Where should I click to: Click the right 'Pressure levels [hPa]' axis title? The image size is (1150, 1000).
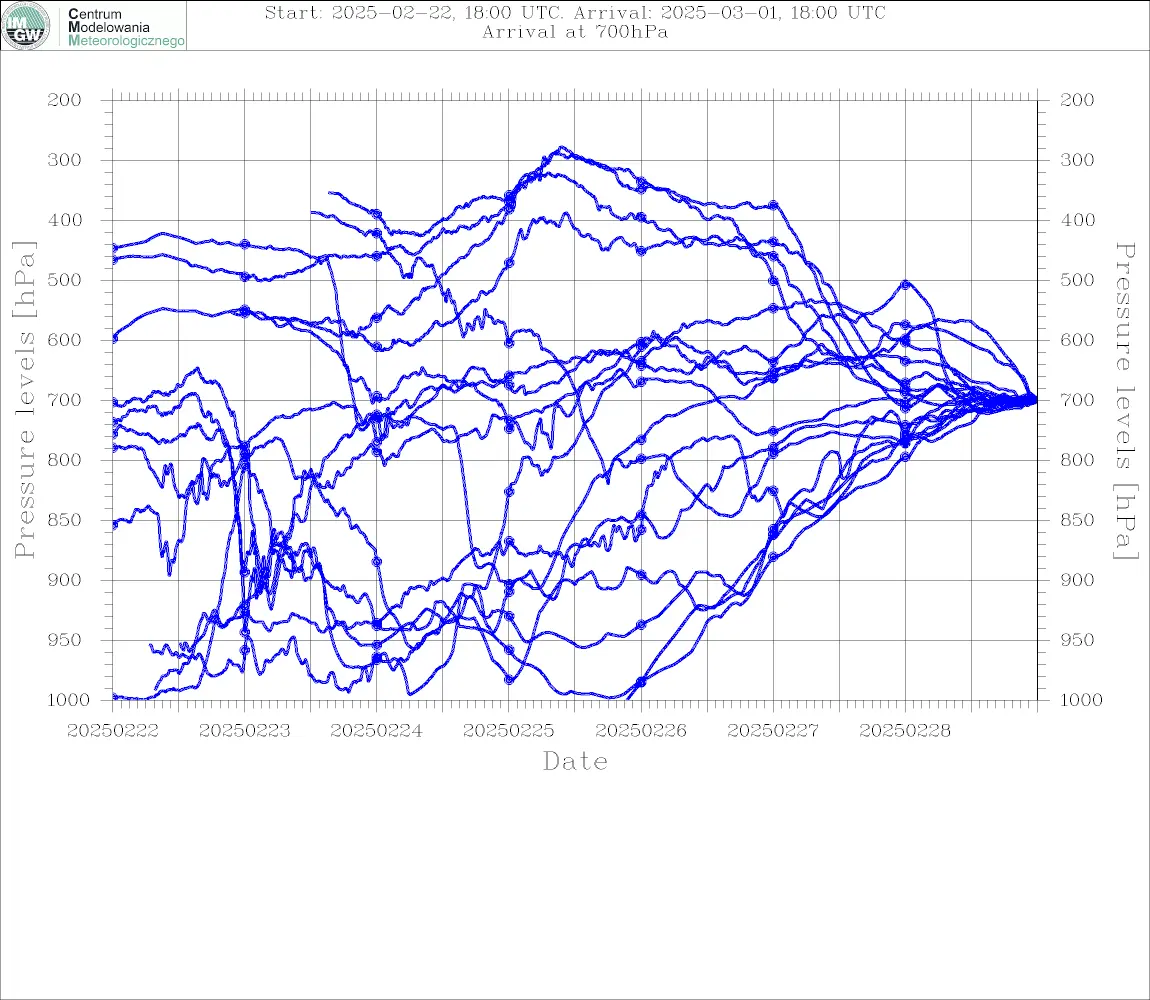(x=1125, y=401)
